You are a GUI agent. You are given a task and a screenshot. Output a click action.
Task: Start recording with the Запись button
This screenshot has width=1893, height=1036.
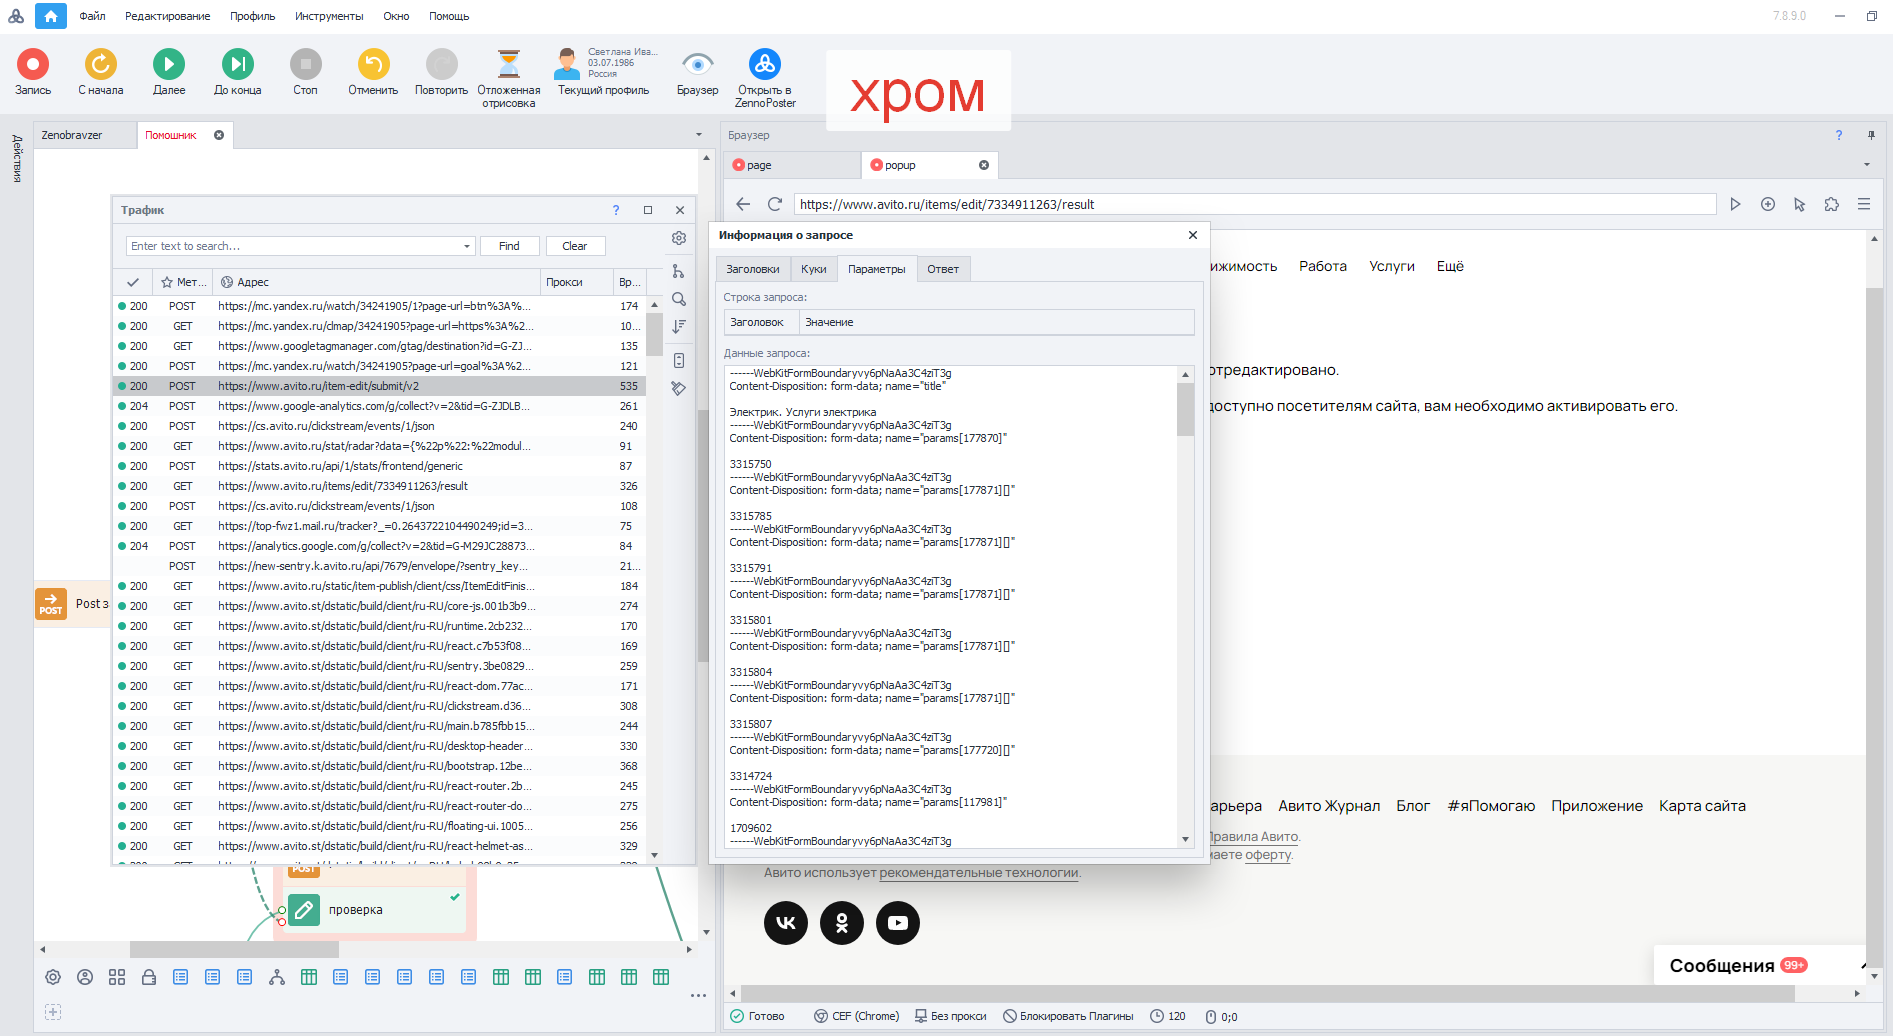33,72
